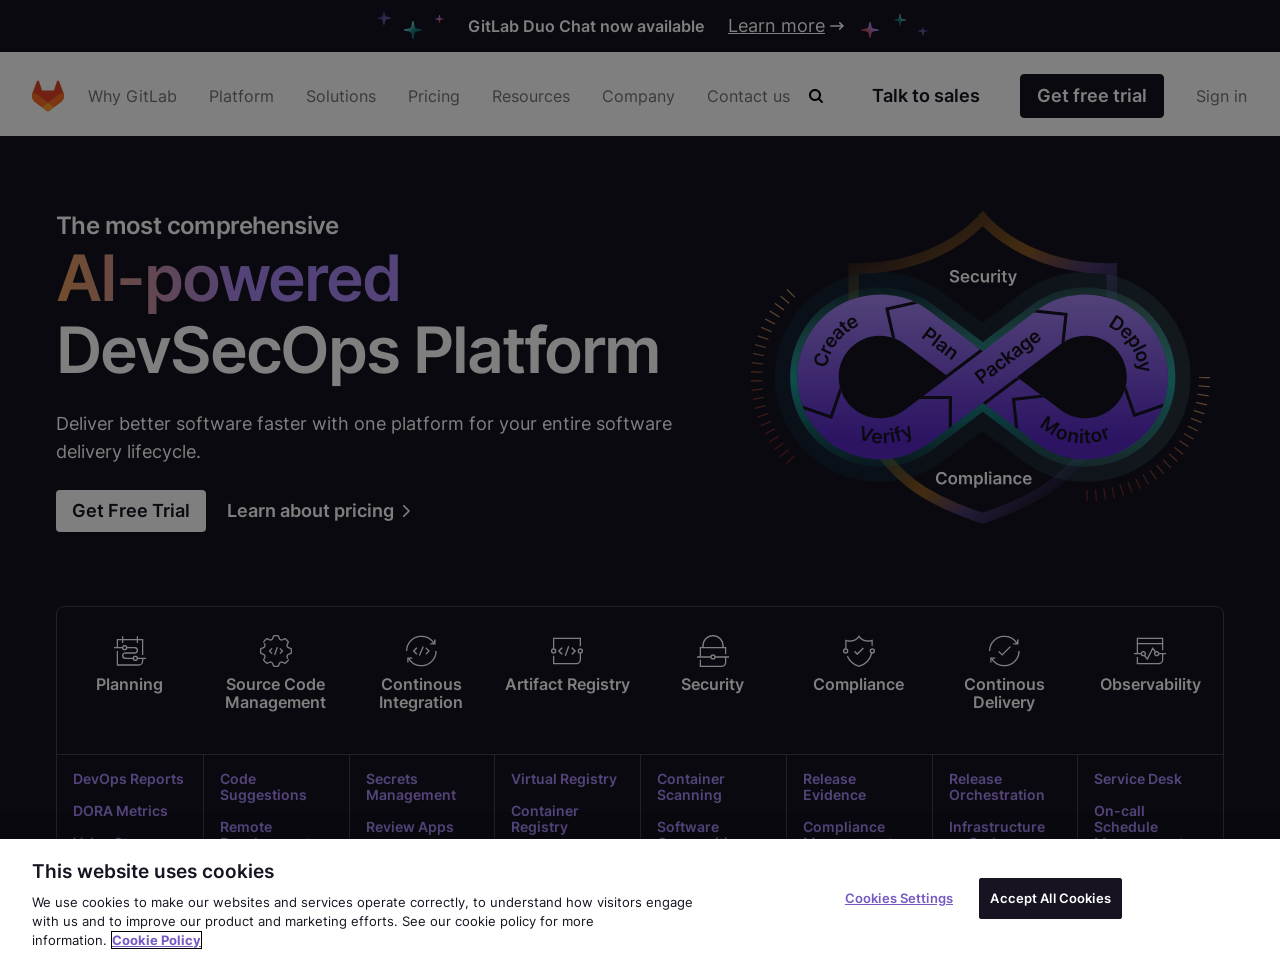Click the Continous Integration icon
Image resolution: width=1280 pixels, height=960 pixels.
point(421,651)
